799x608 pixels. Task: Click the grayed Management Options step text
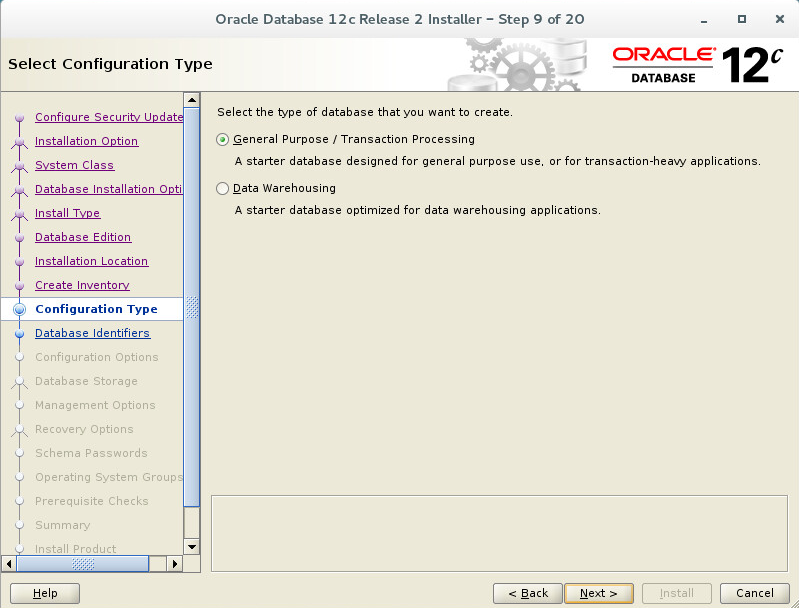point(95,405)
